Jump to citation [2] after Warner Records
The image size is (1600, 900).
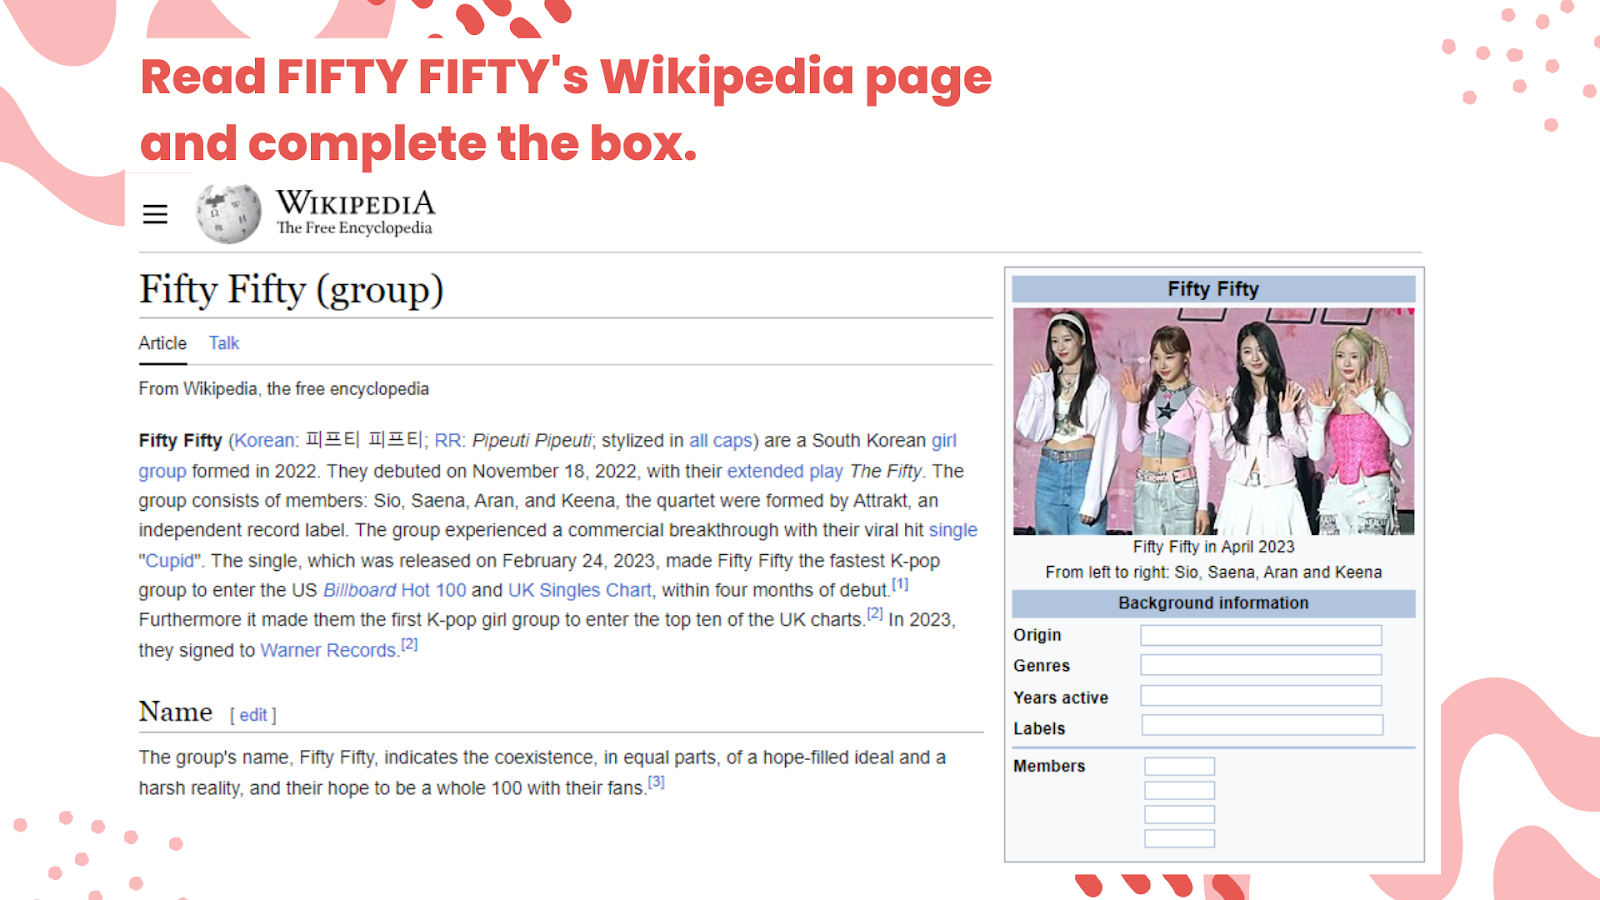(x=409, y=644)
